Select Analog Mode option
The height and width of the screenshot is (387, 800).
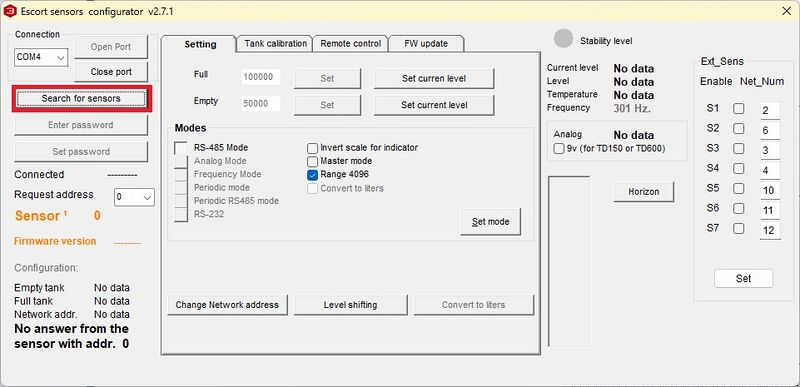coord(182,161)
